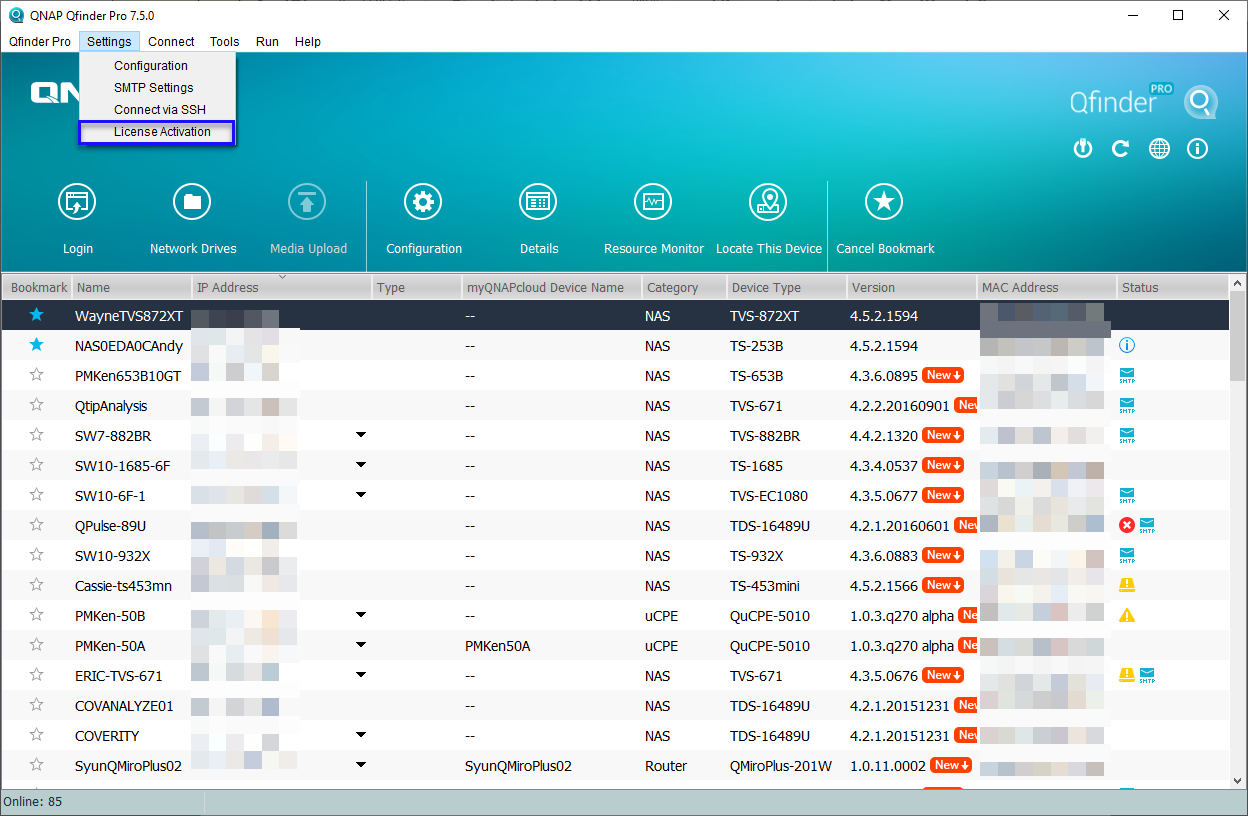1248x816 pixels.
Task: Open the Configuration gear toolbar icon
Action: 423,203
